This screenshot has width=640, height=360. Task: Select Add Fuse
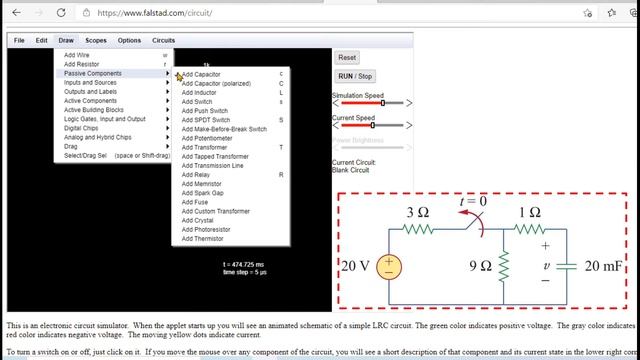[231, 202]
